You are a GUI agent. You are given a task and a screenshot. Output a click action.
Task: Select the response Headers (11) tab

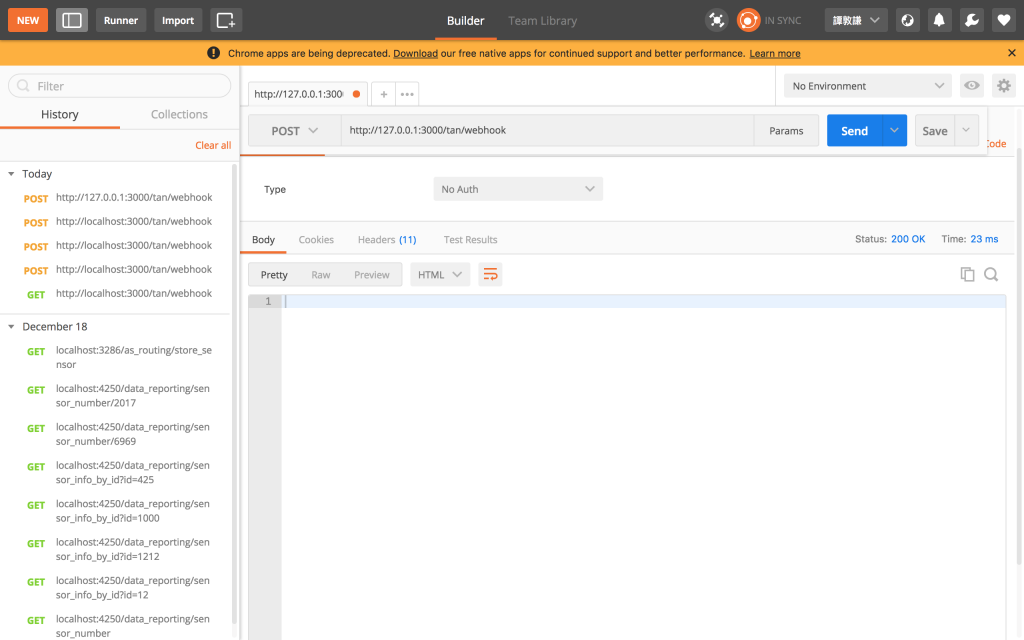(387, 240)
